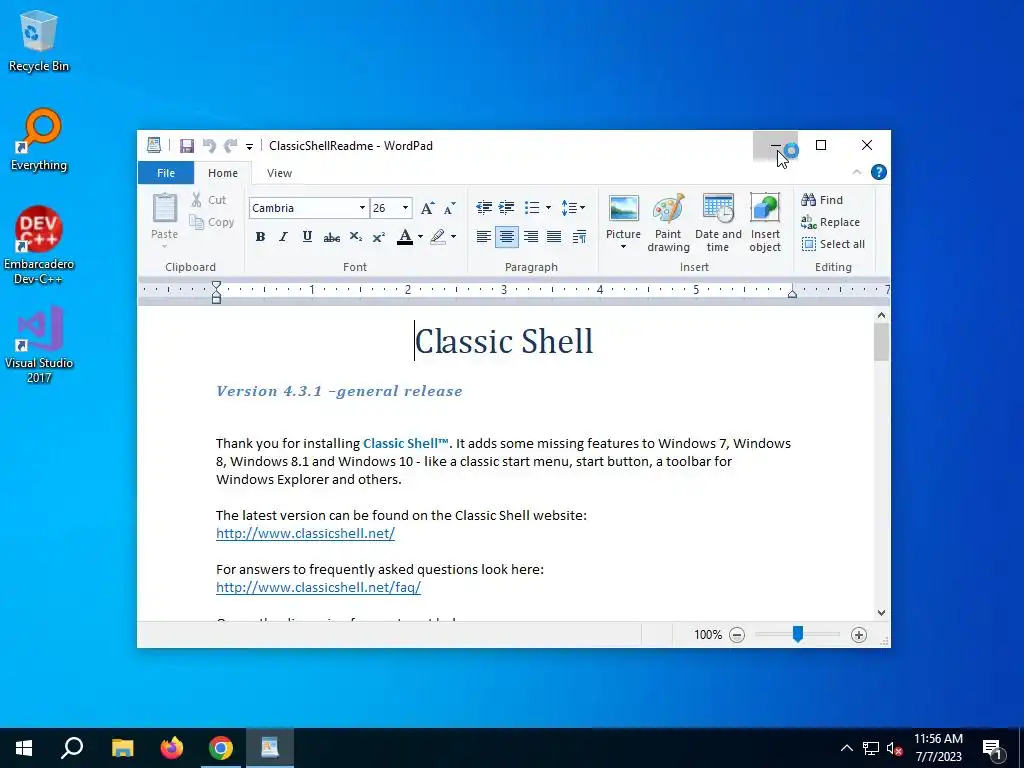Image resolution: width=1024 pixels, height=768 pixels.
Task: Select Center text alignment
Action: tap(507, 236)
